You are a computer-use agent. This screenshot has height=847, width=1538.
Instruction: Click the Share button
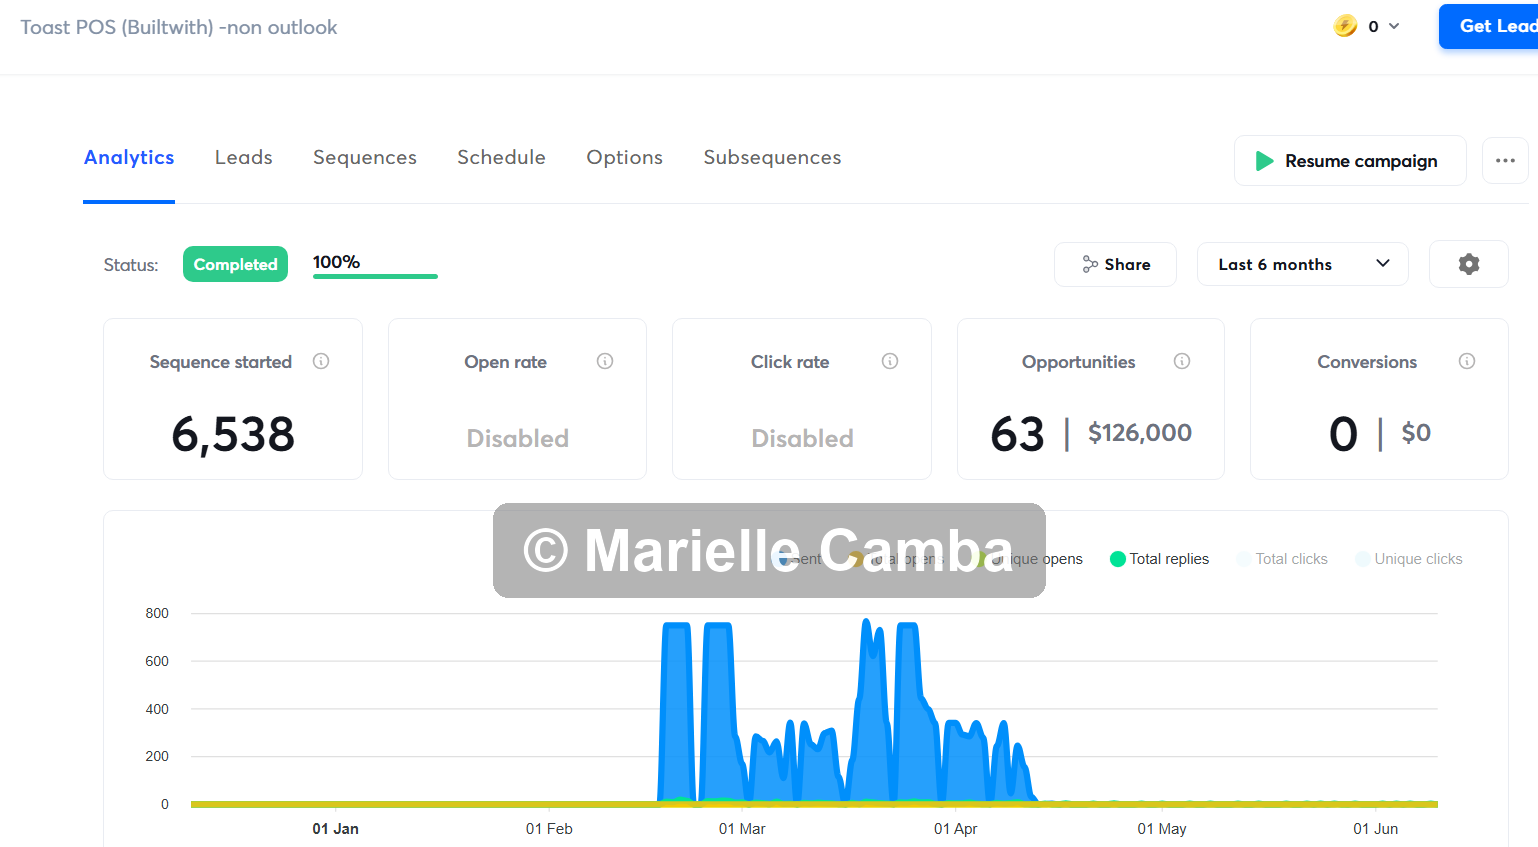pyautogui.click(x=1115, y=264)
